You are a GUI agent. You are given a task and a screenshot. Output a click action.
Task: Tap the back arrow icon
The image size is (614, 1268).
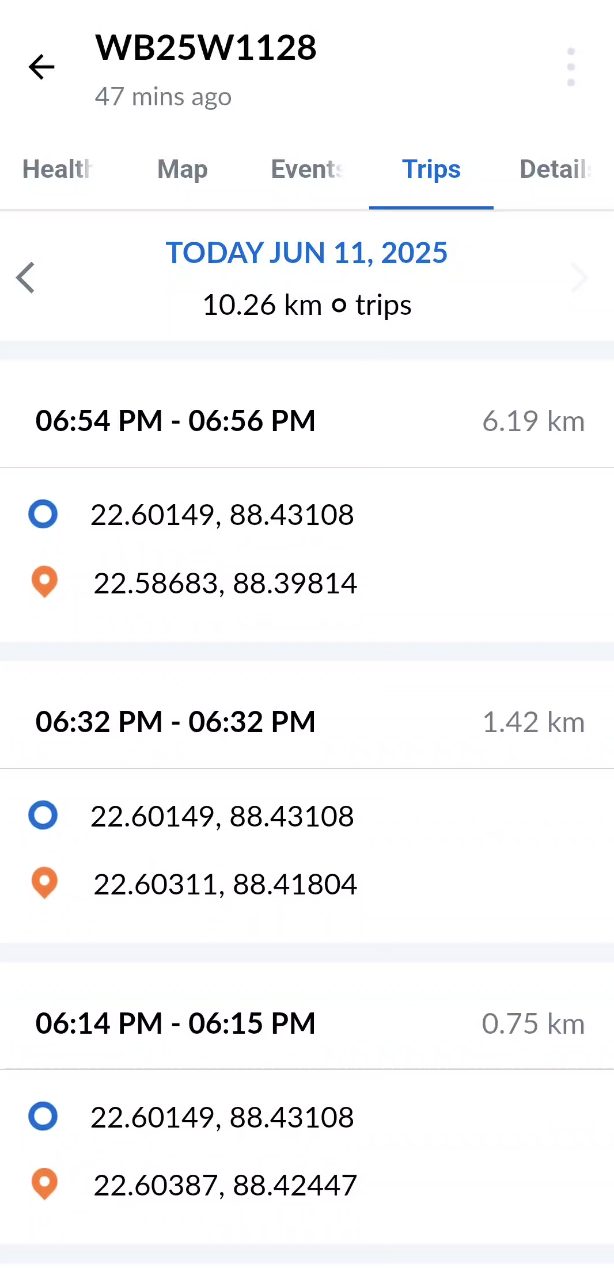tap(42, 67)
